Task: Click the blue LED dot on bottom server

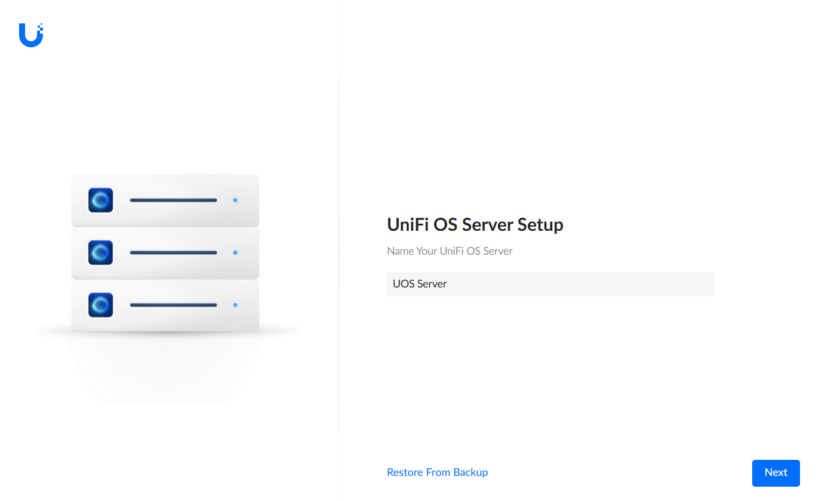Action: click(235, 304)
